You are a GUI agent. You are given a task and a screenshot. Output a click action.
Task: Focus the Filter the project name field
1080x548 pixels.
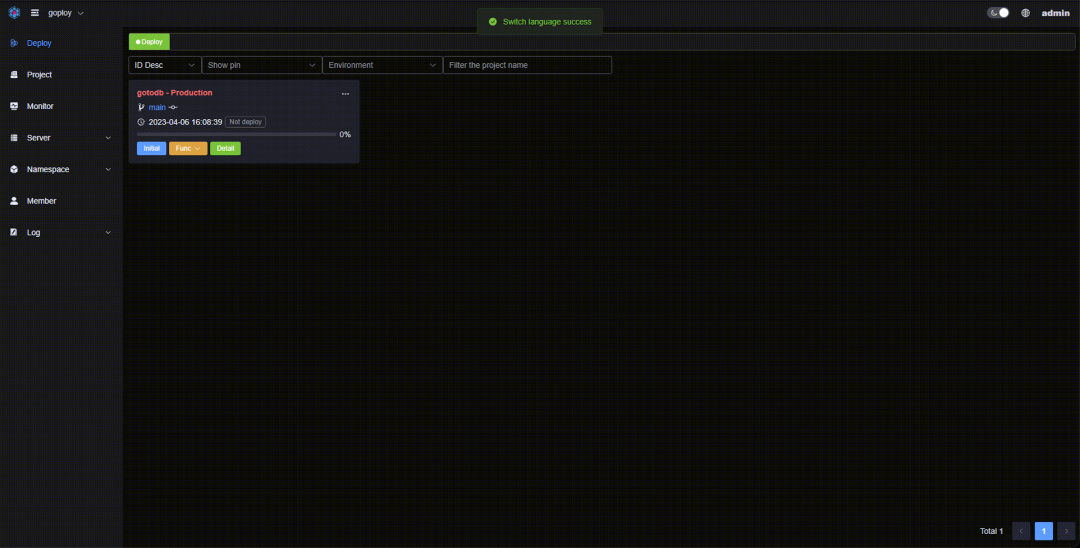pyautogui.click(x=528, y=65)
